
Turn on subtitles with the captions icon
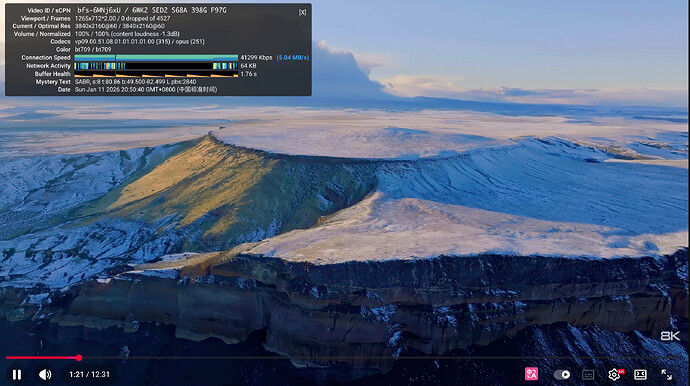[x=588, y=375]
